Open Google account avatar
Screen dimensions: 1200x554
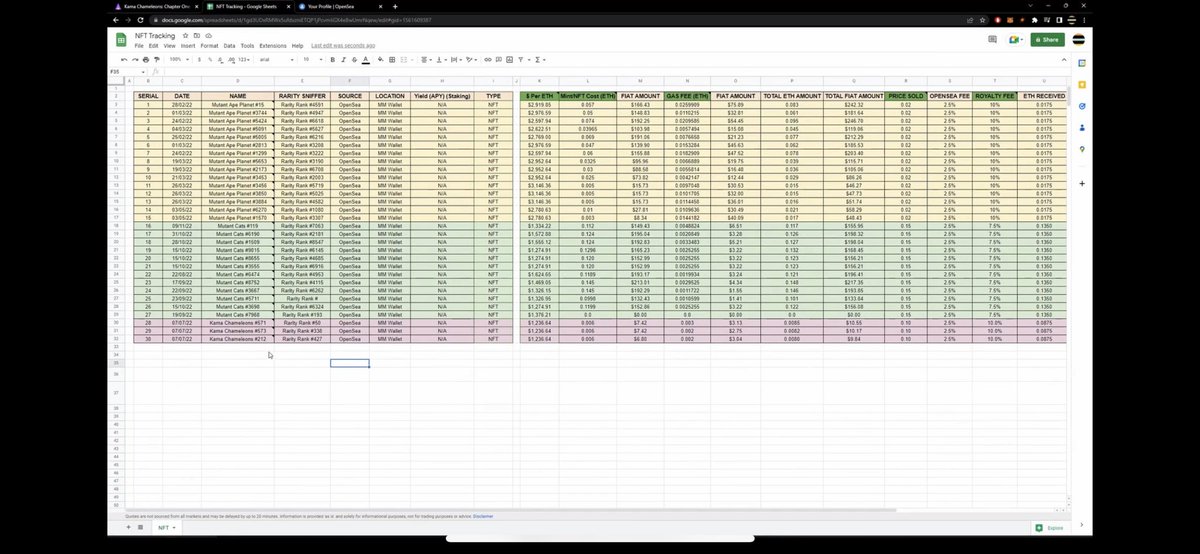pos(1079,40)
